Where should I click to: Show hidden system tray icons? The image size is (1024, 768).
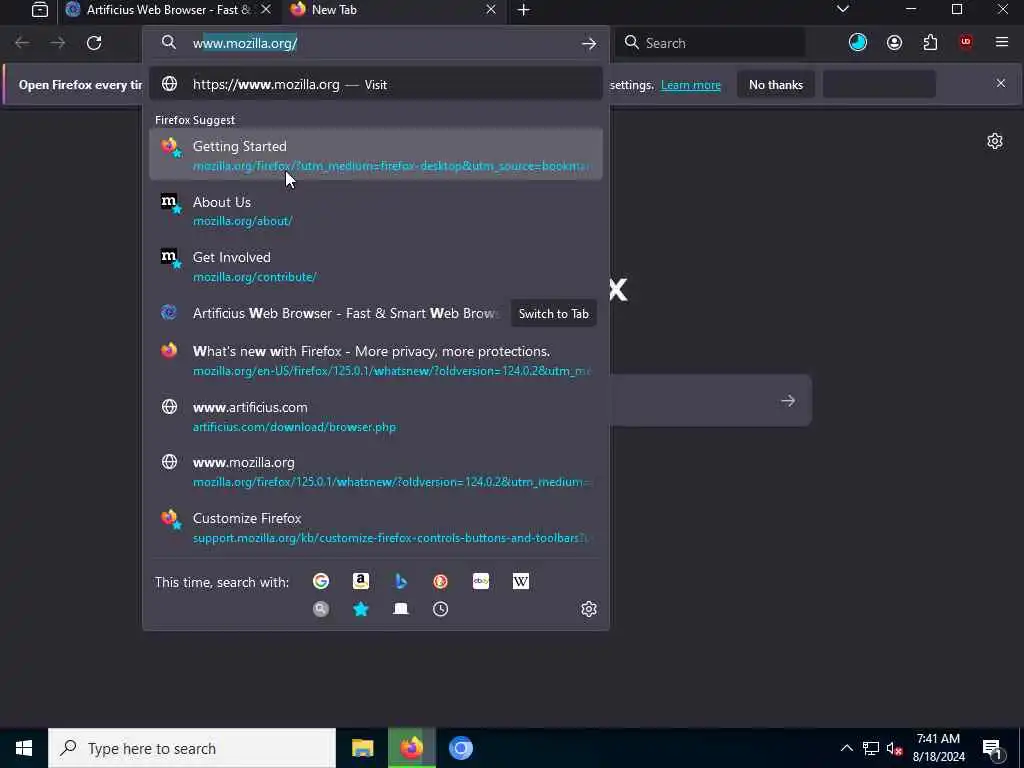coord(846,748)
